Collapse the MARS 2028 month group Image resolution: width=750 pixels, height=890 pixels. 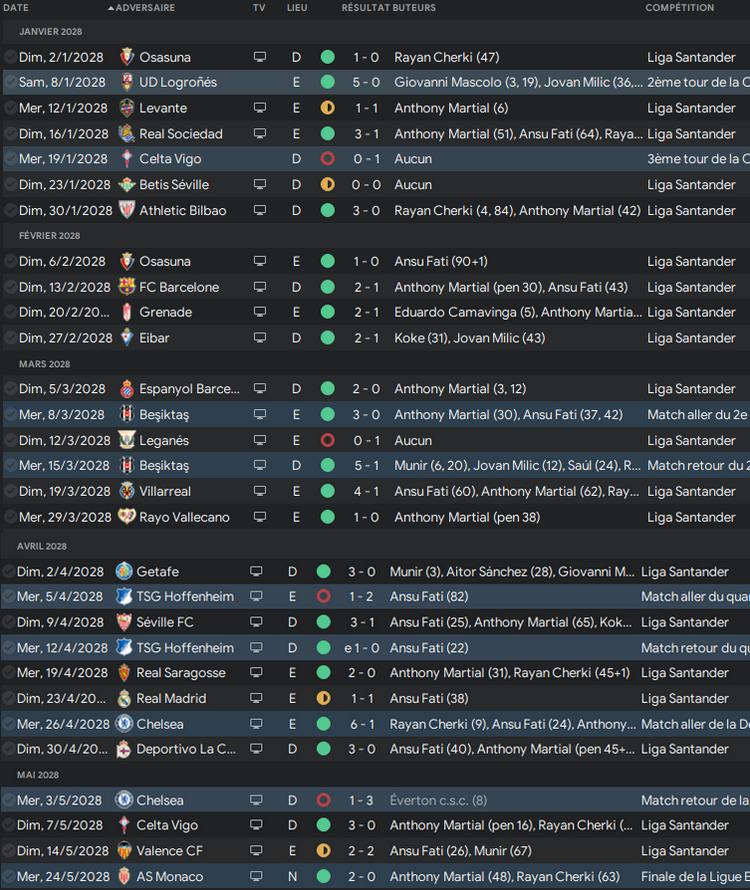coord(44,364)
